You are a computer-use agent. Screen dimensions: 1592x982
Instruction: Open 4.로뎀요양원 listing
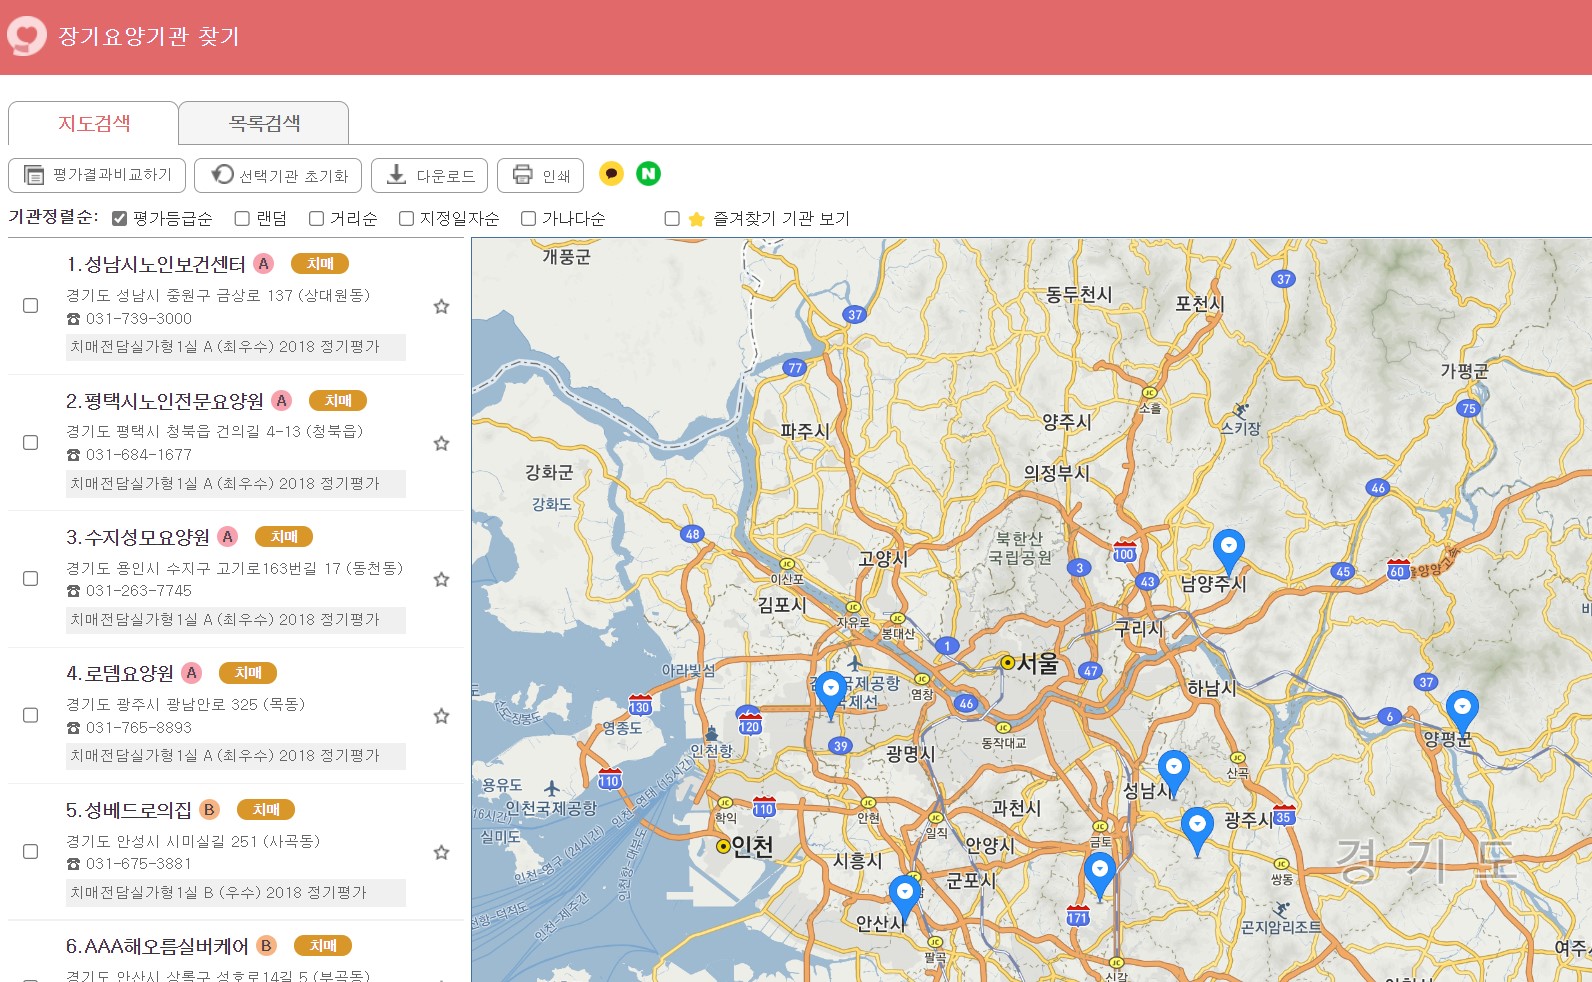(119, 674)
